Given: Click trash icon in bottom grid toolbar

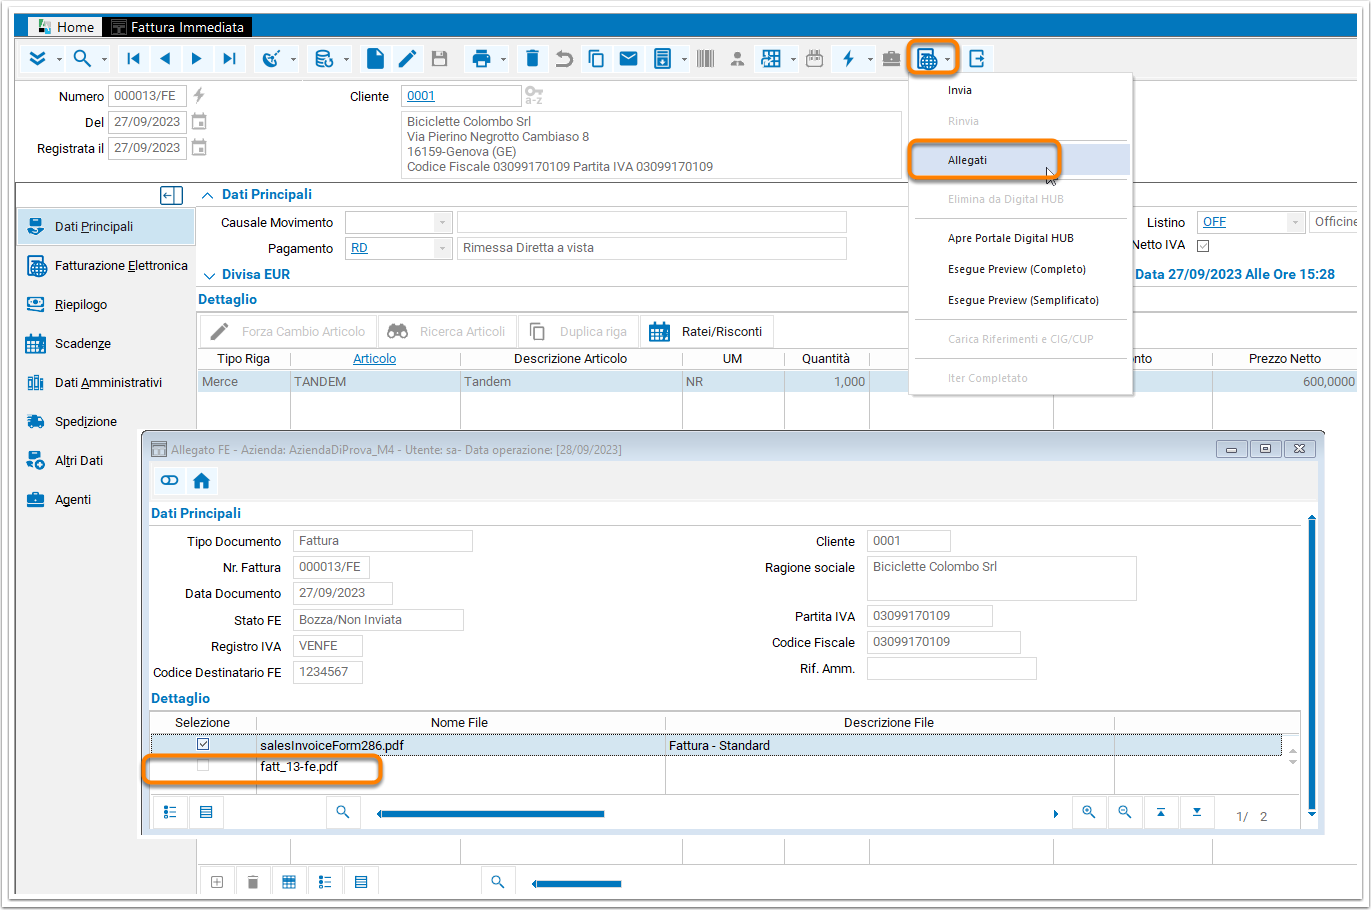Looking at the screenshot, I should pos(253,882).
